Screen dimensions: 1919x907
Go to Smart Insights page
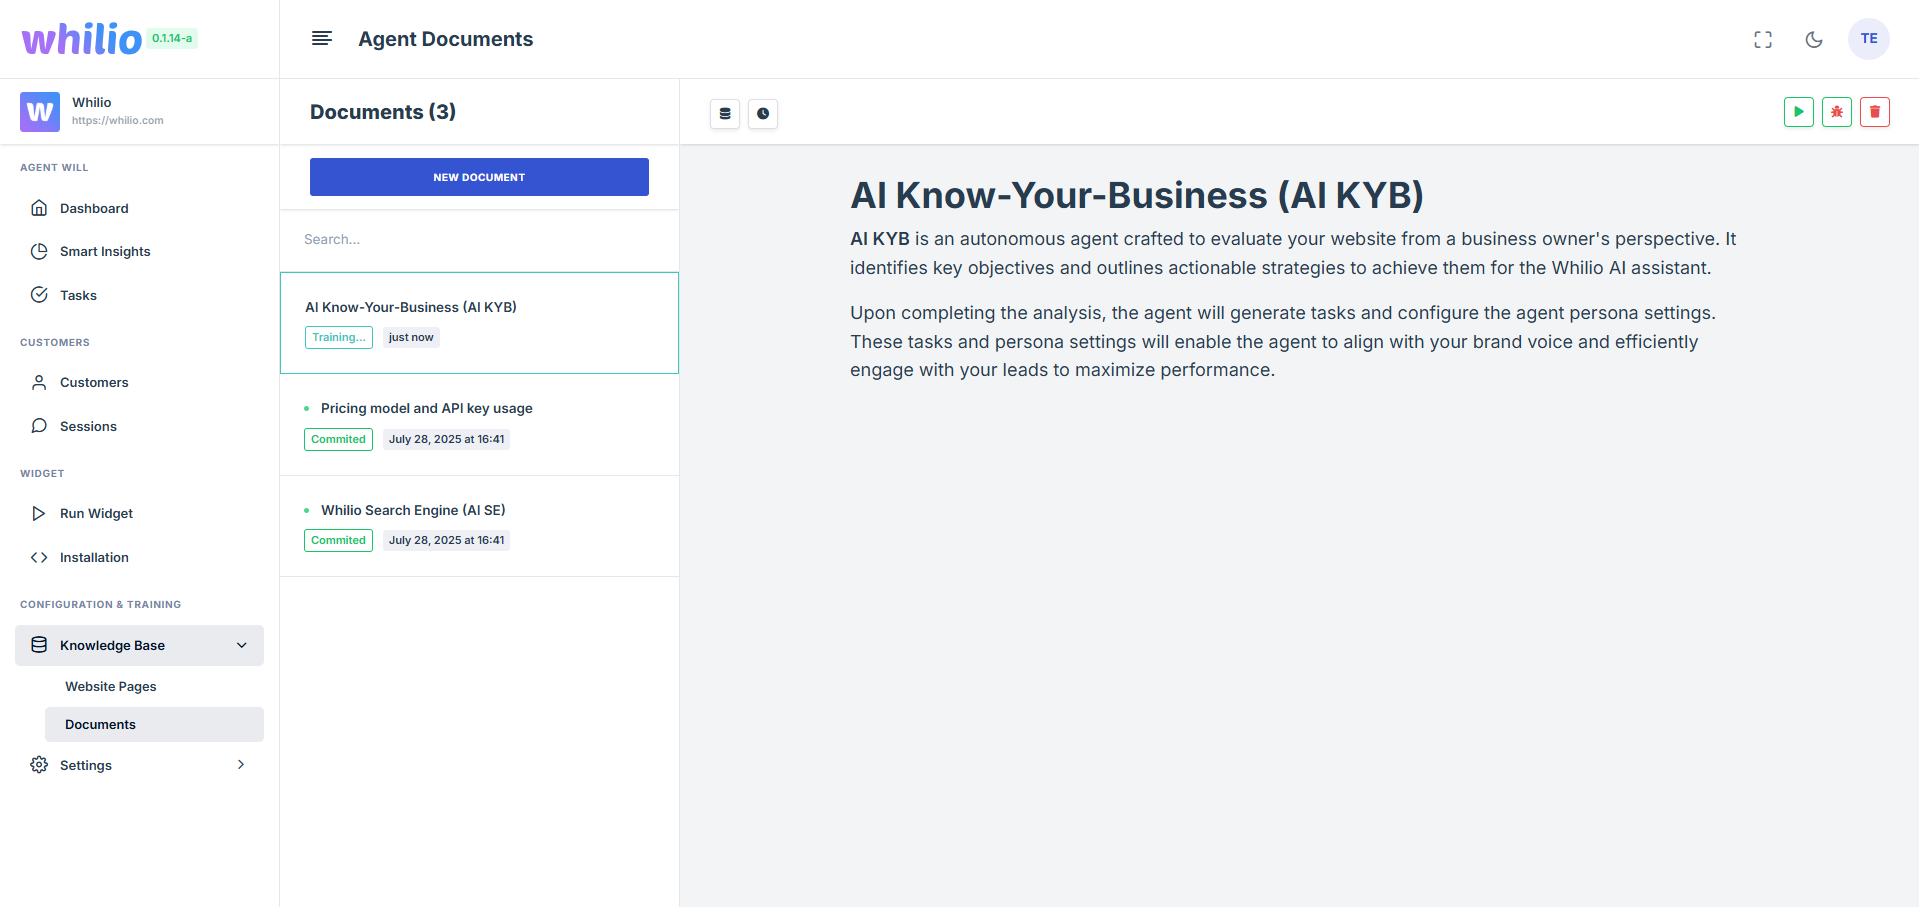139,251
